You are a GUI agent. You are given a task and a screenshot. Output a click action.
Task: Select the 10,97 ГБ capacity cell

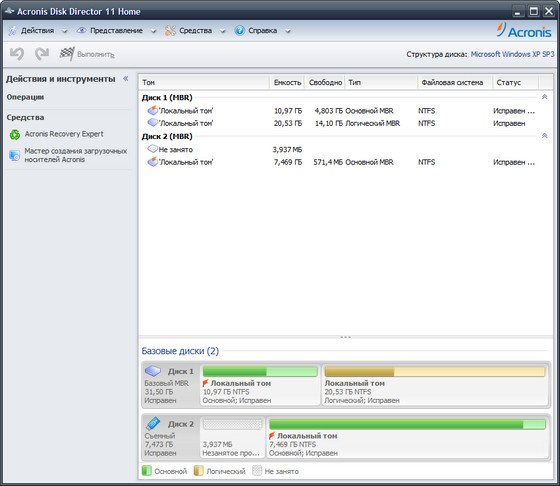point(288,111)
